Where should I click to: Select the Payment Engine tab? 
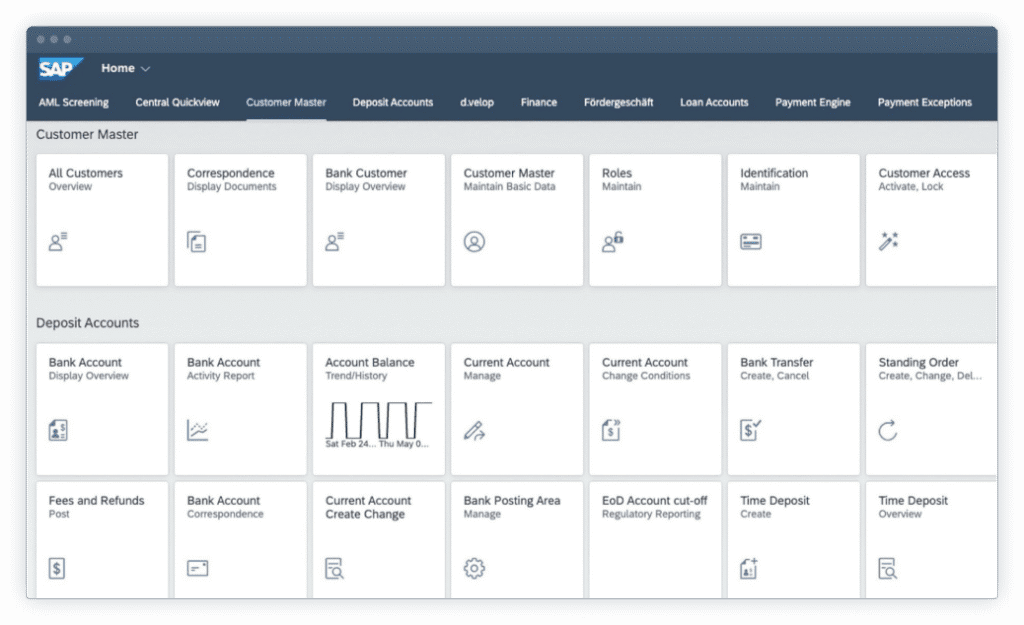tap(812, 102)
